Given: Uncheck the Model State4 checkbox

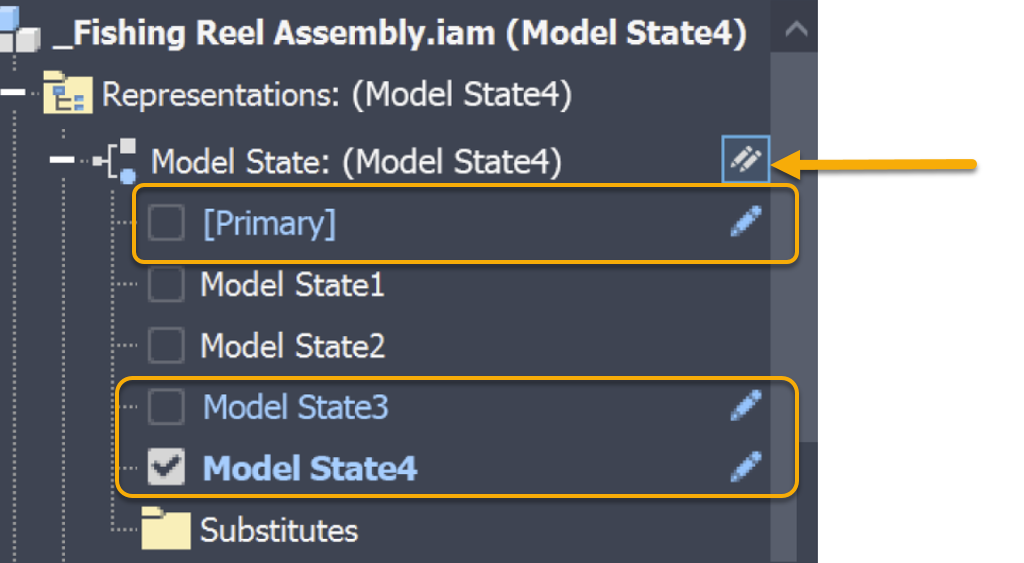Looking at the screenshot, I should click(x=166, y=468).
